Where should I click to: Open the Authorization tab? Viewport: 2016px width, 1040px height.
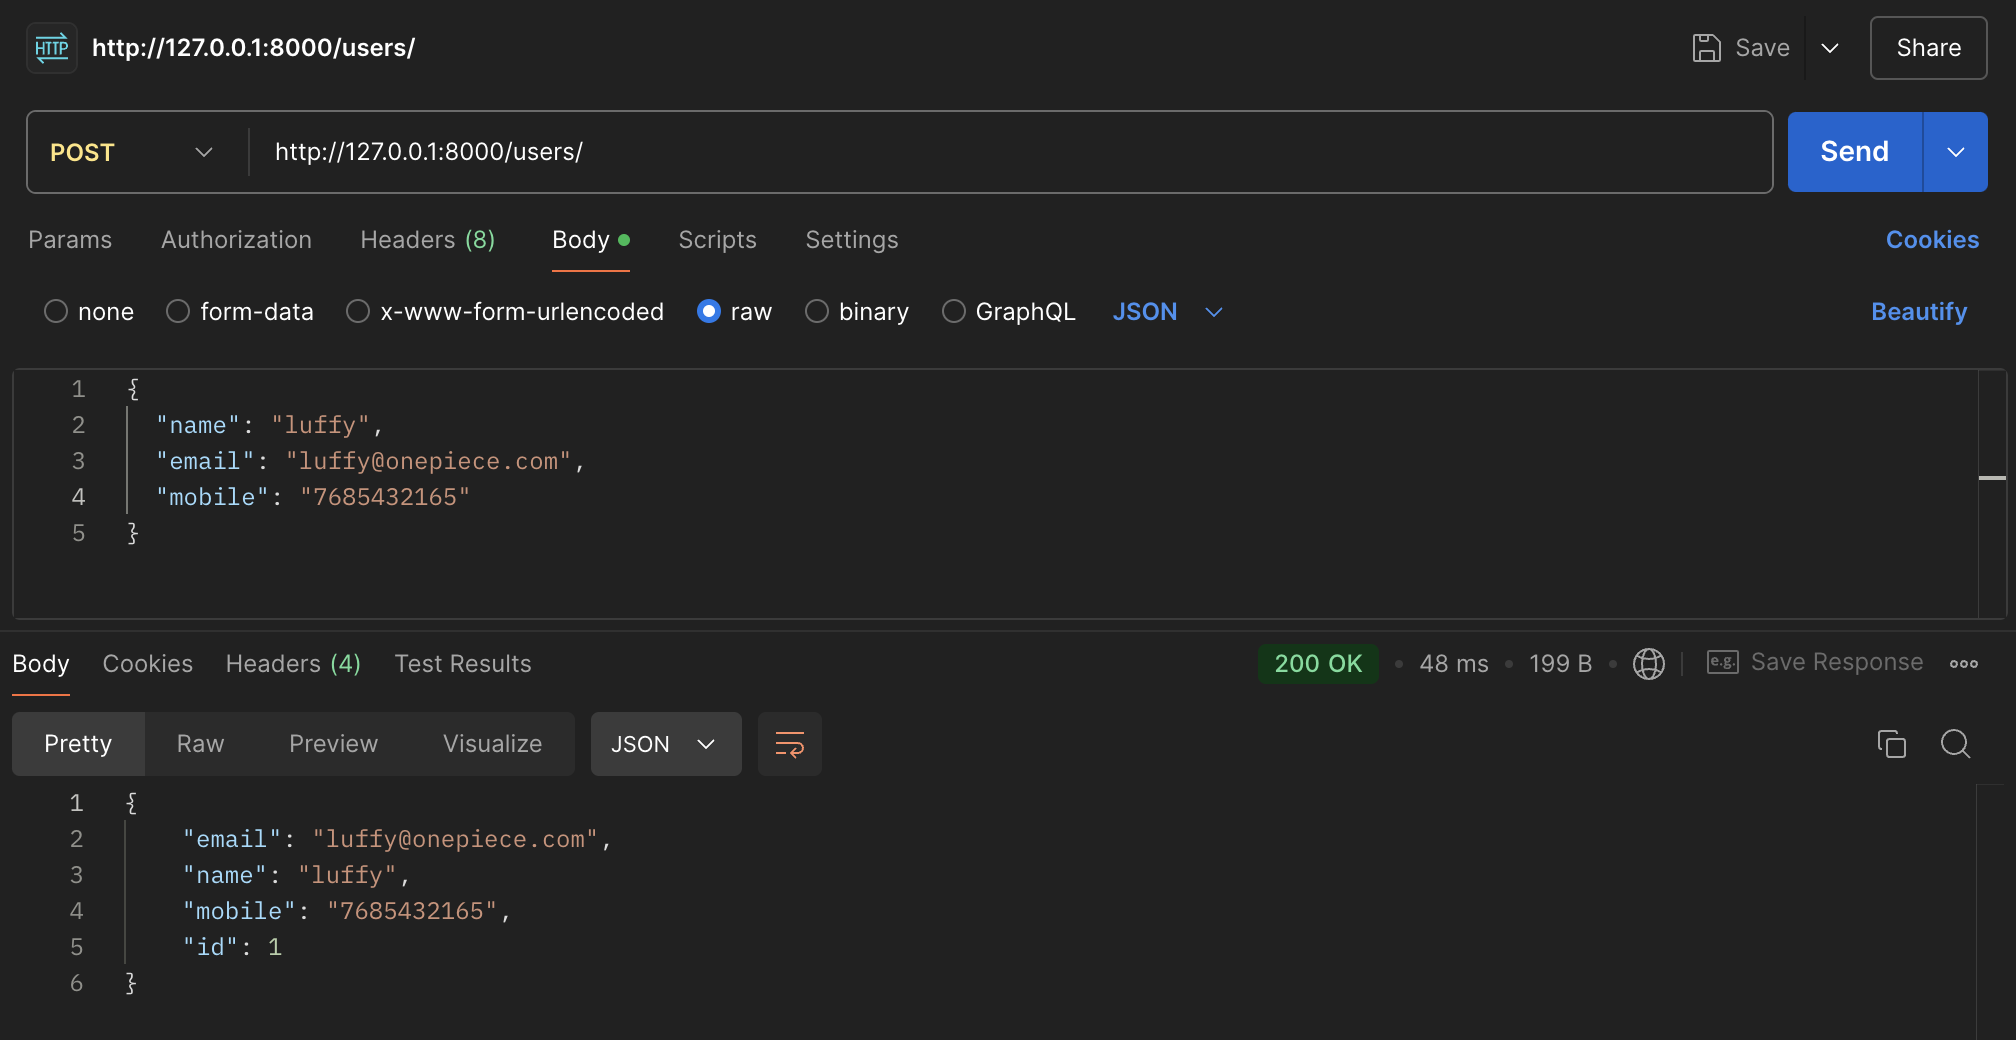[x=236, y=240]
